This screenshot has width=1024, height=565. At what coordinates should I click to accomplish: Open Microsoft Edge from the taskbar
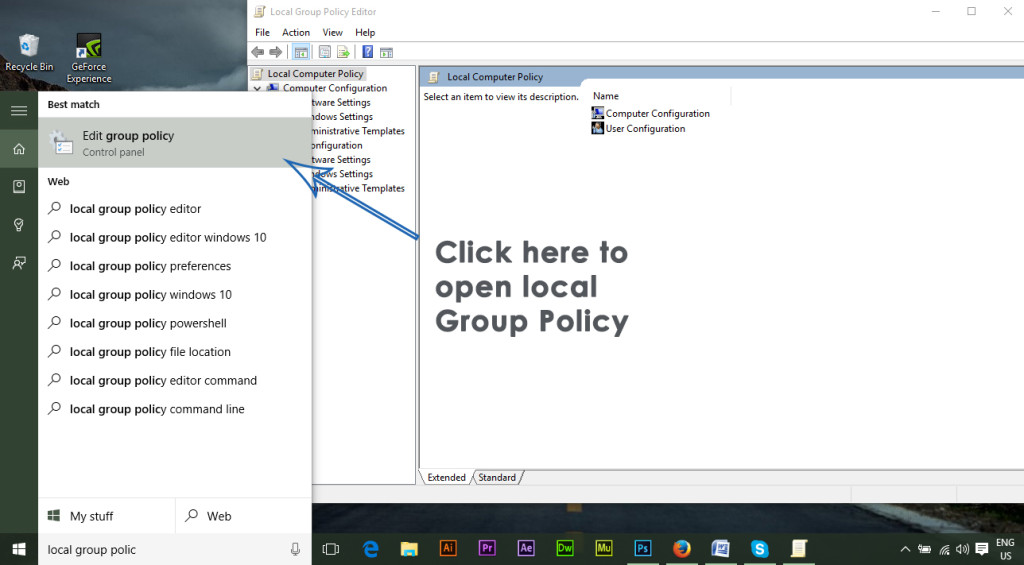370,549
